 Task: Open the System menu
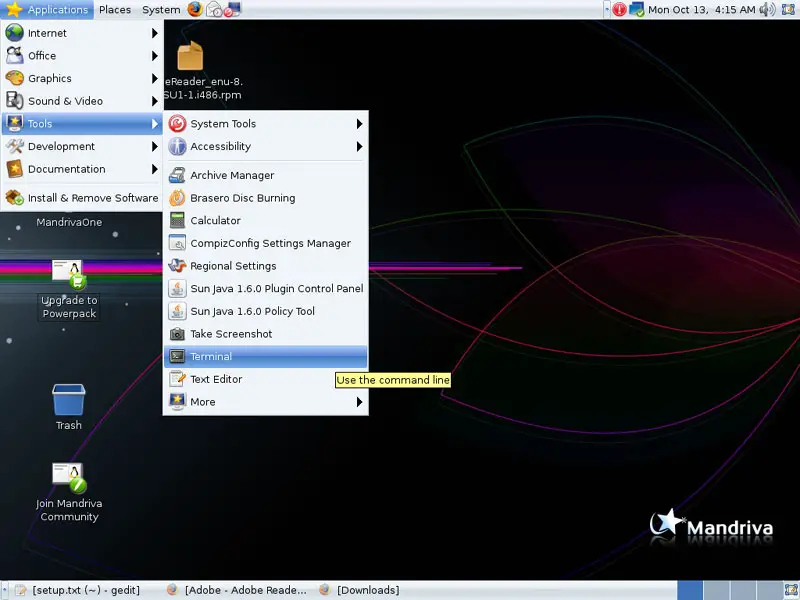pyautogui.click(x=161, y=9)
